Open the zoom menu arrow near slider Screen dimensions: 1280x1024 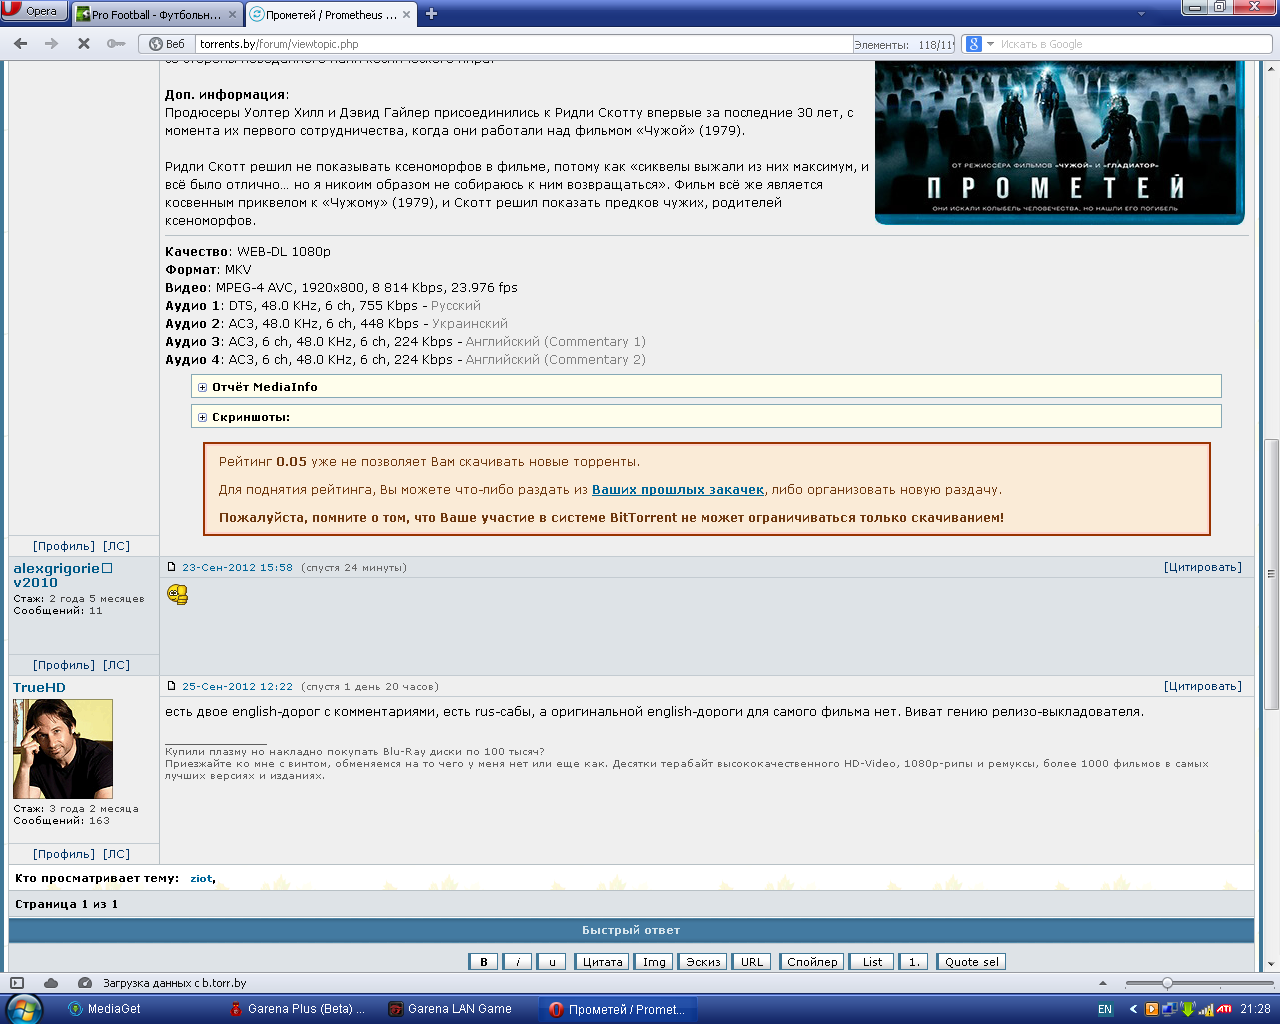click(x=1103, y=983)
